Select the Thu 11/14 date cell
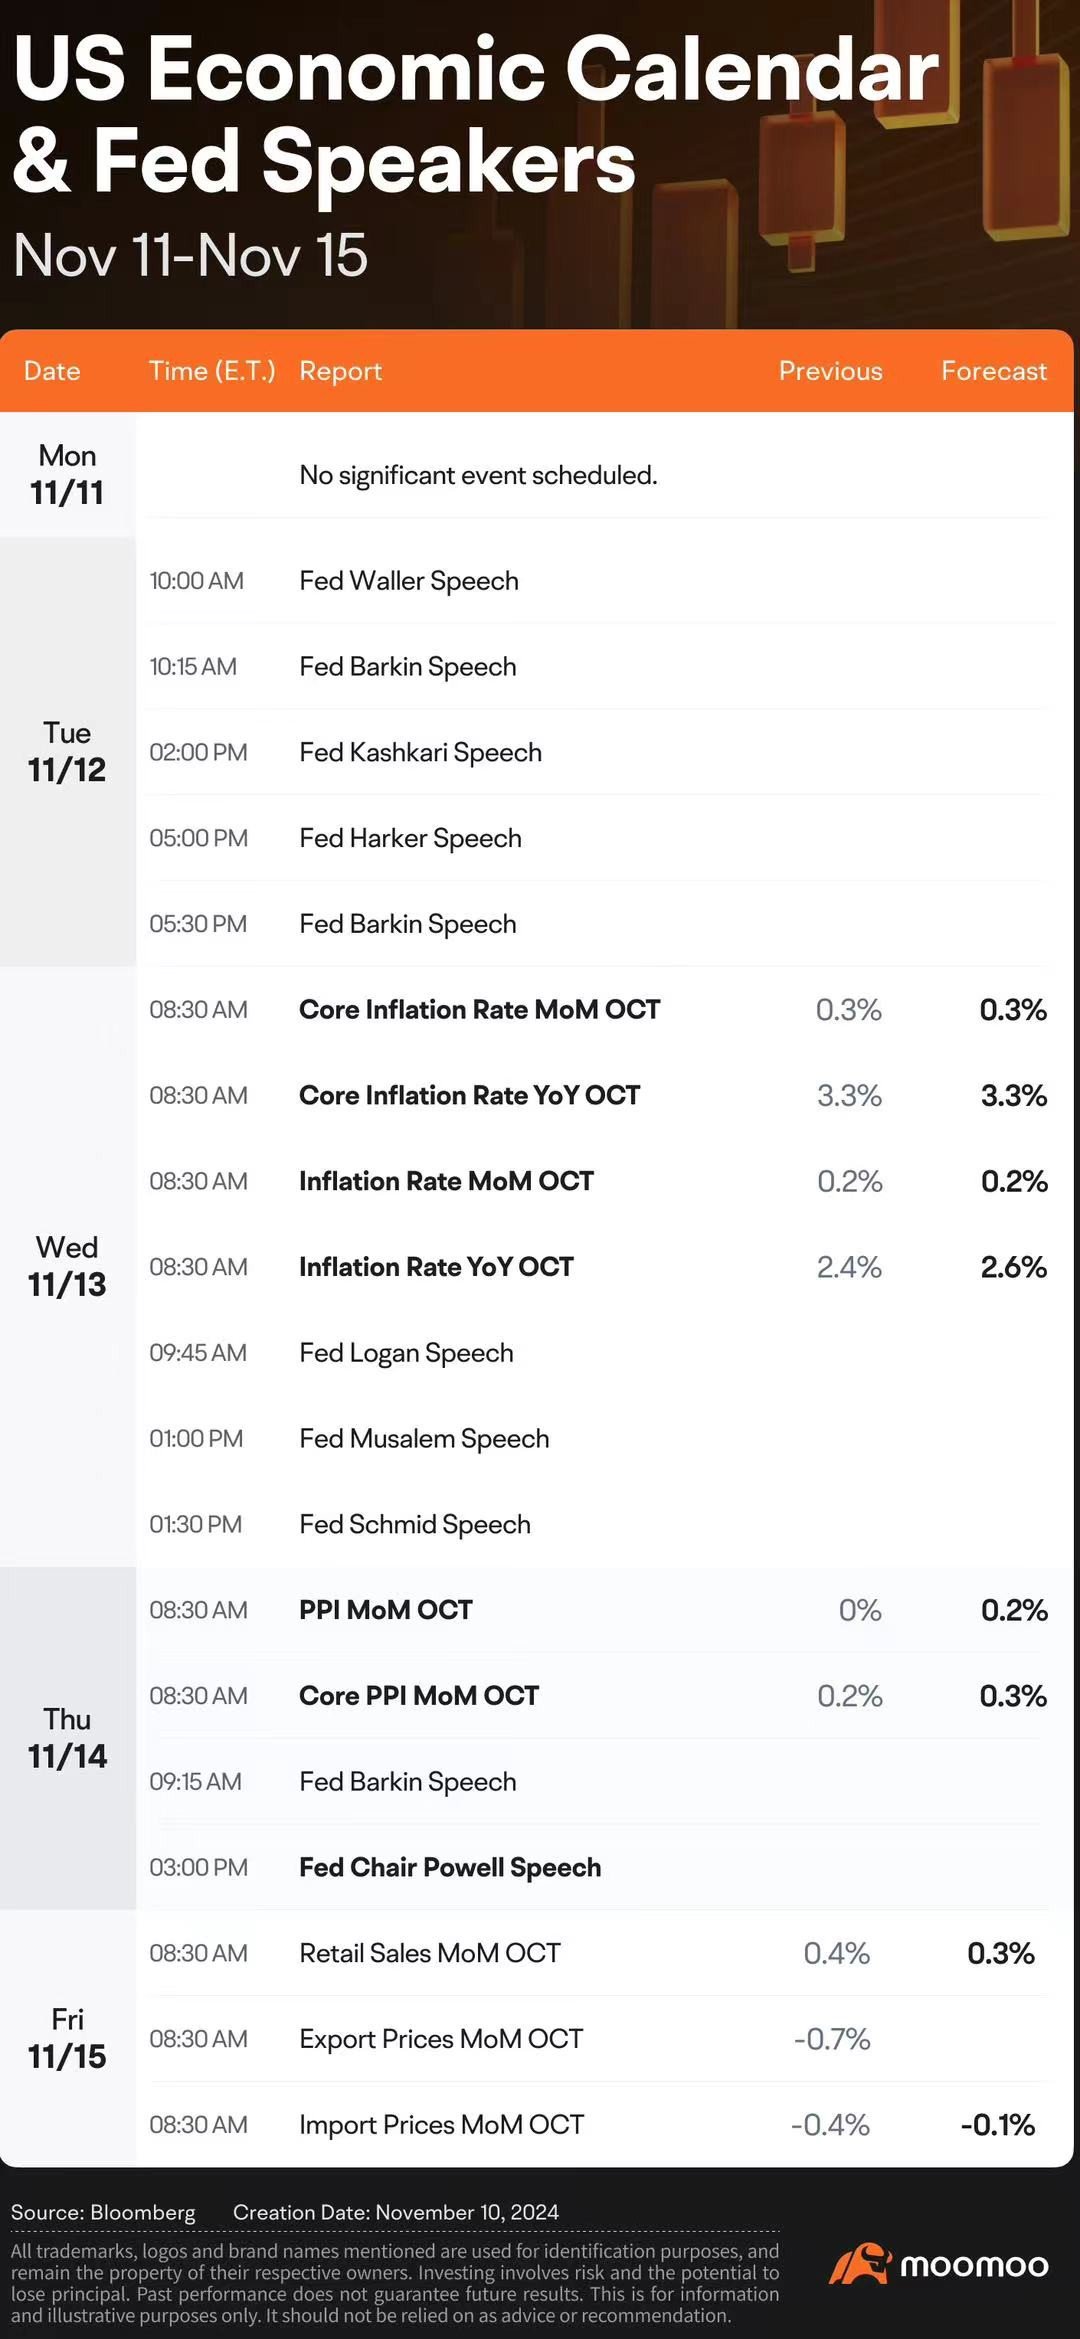Screen dimensions: 1080x2339 coord(67,1738)
